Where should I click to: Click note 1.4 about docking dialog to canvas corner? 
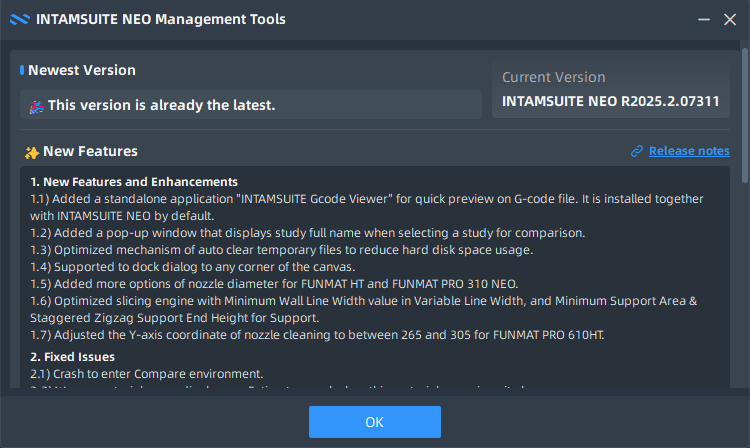(193, 267)
